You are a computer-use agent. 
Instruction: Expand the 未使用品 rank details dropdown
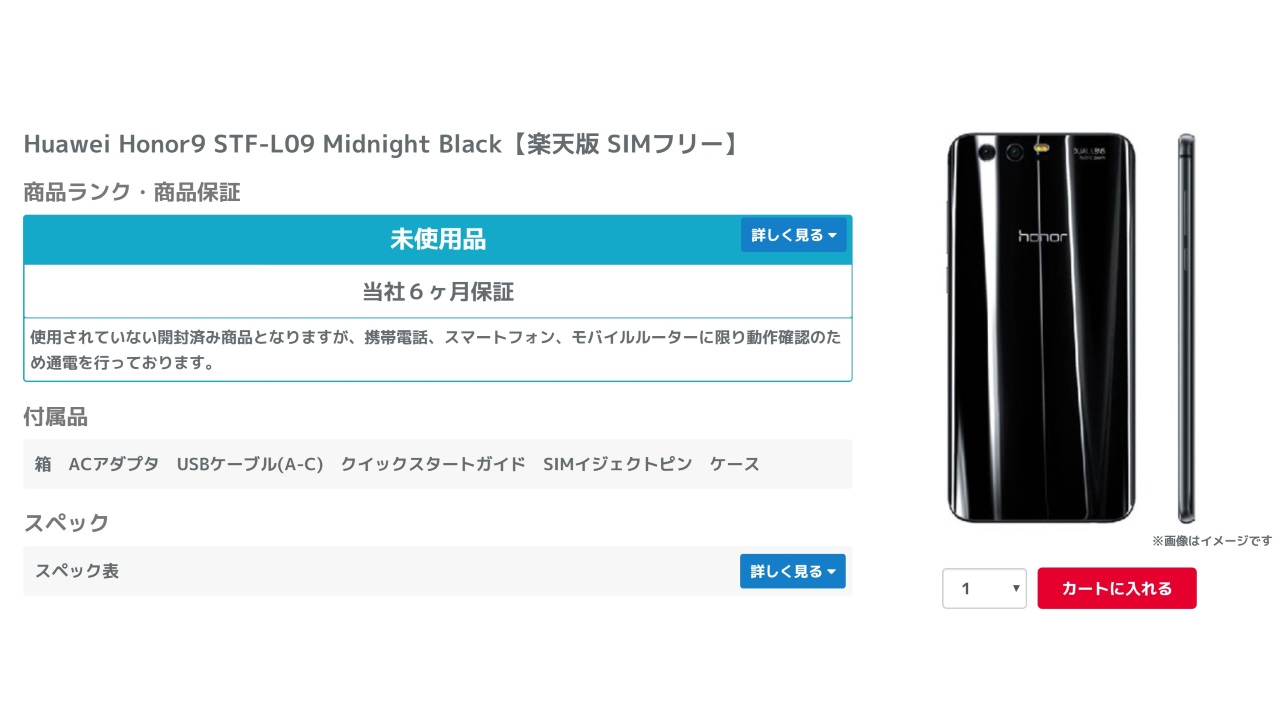[x=793, y=236]
